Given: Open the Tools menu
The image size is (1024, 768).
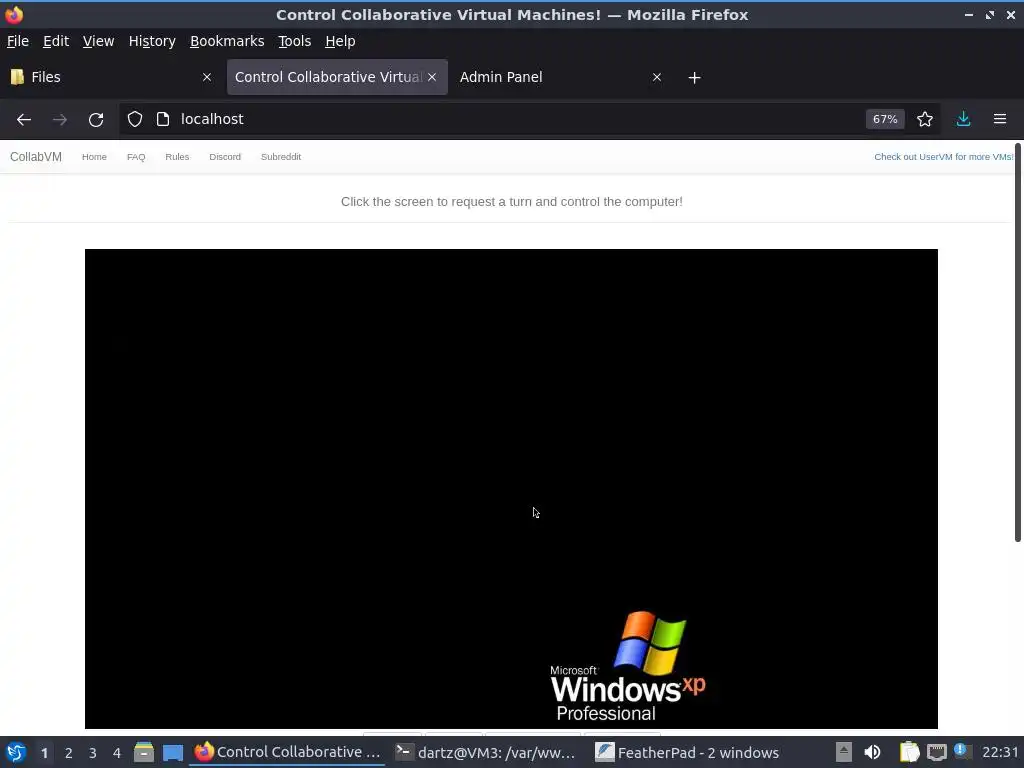Looking at the screenshot, I should tap(295, 41).
